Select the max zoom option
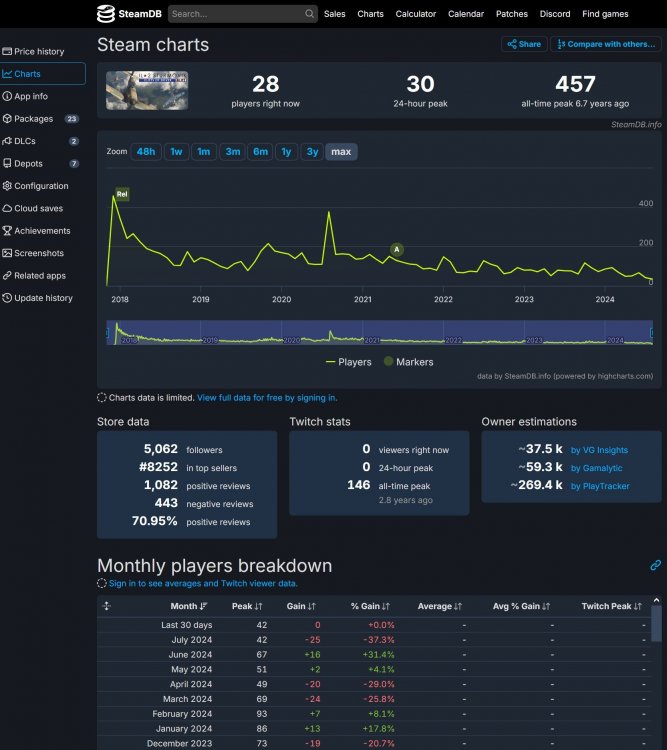This screenshot has height=750, width=667. 341,152
